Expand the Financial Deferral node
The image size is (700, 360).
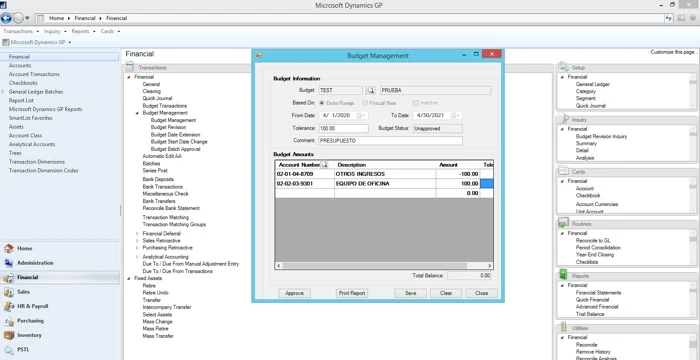coord(138,234)
